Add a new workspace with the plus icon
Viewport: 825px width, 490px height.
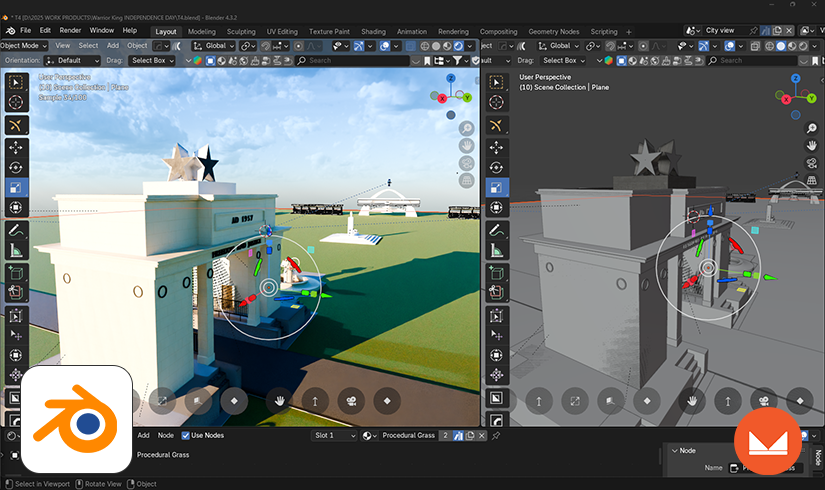[629, 31]
